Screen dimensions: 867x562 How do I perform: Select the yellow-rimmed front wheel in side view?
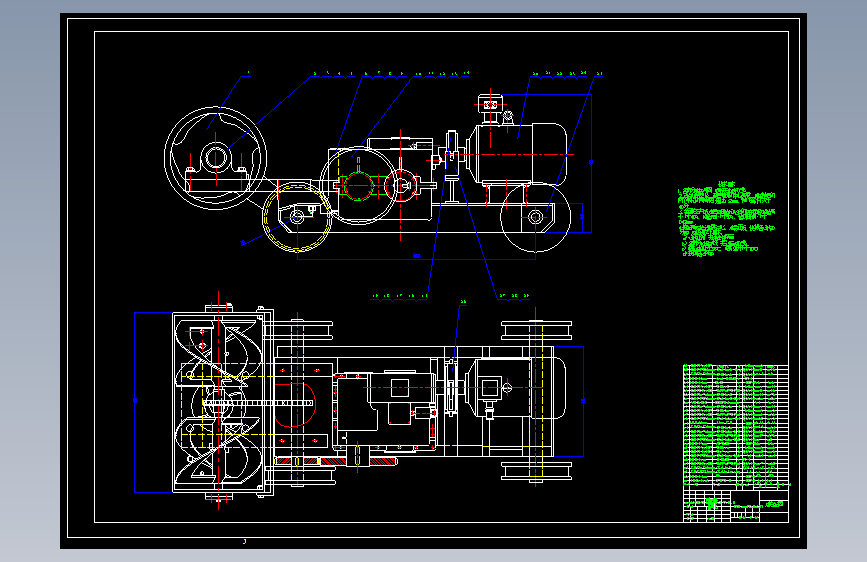297,217
